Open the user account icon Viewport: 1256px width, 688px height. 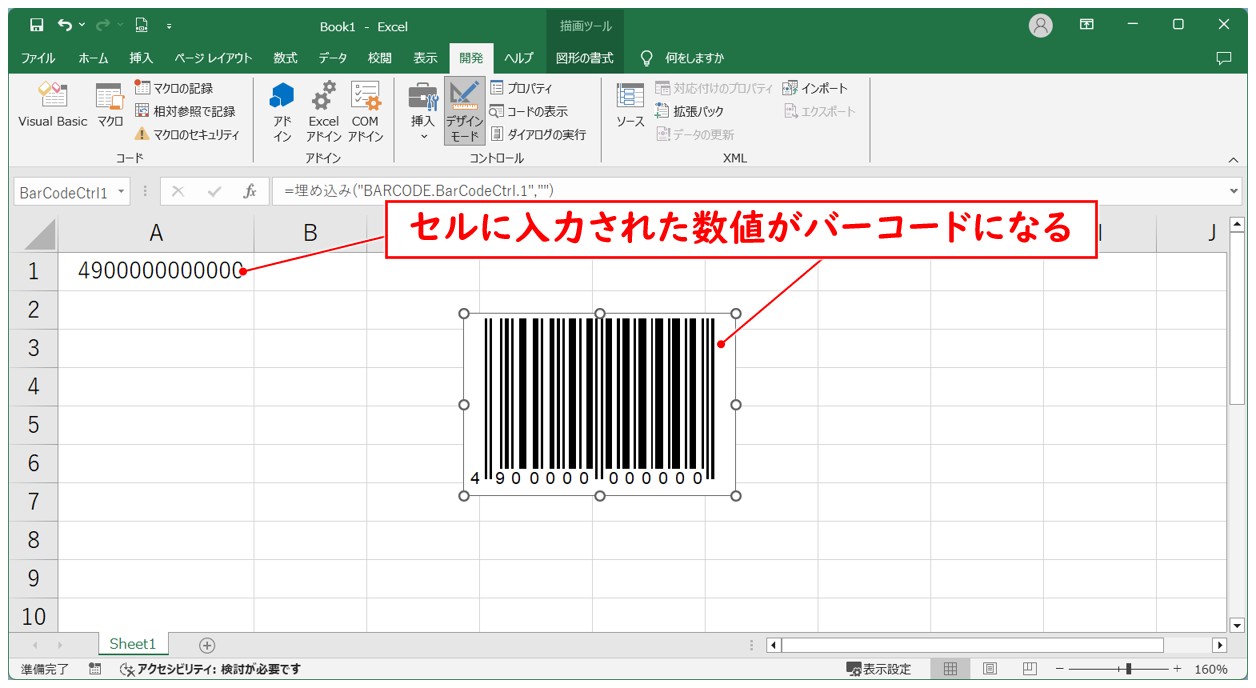(x=1041, y=26)
